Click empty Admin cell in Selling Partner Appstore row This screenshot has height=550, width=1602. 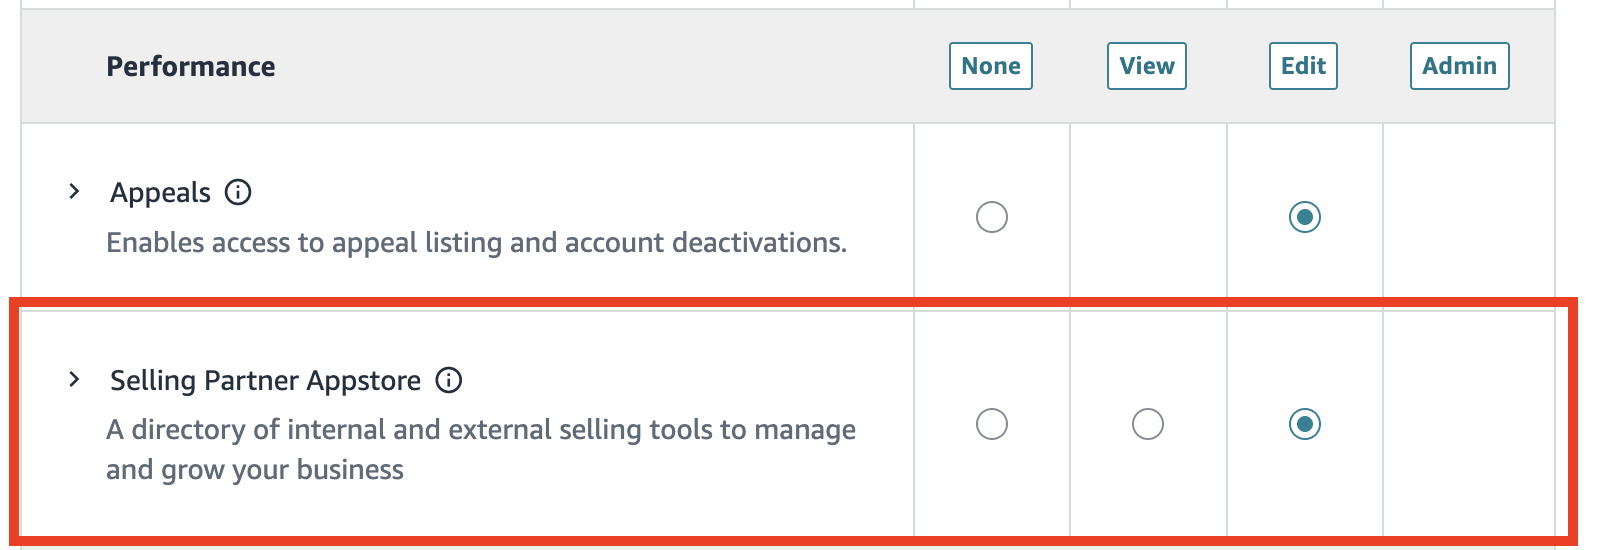tap(1467, 424)
